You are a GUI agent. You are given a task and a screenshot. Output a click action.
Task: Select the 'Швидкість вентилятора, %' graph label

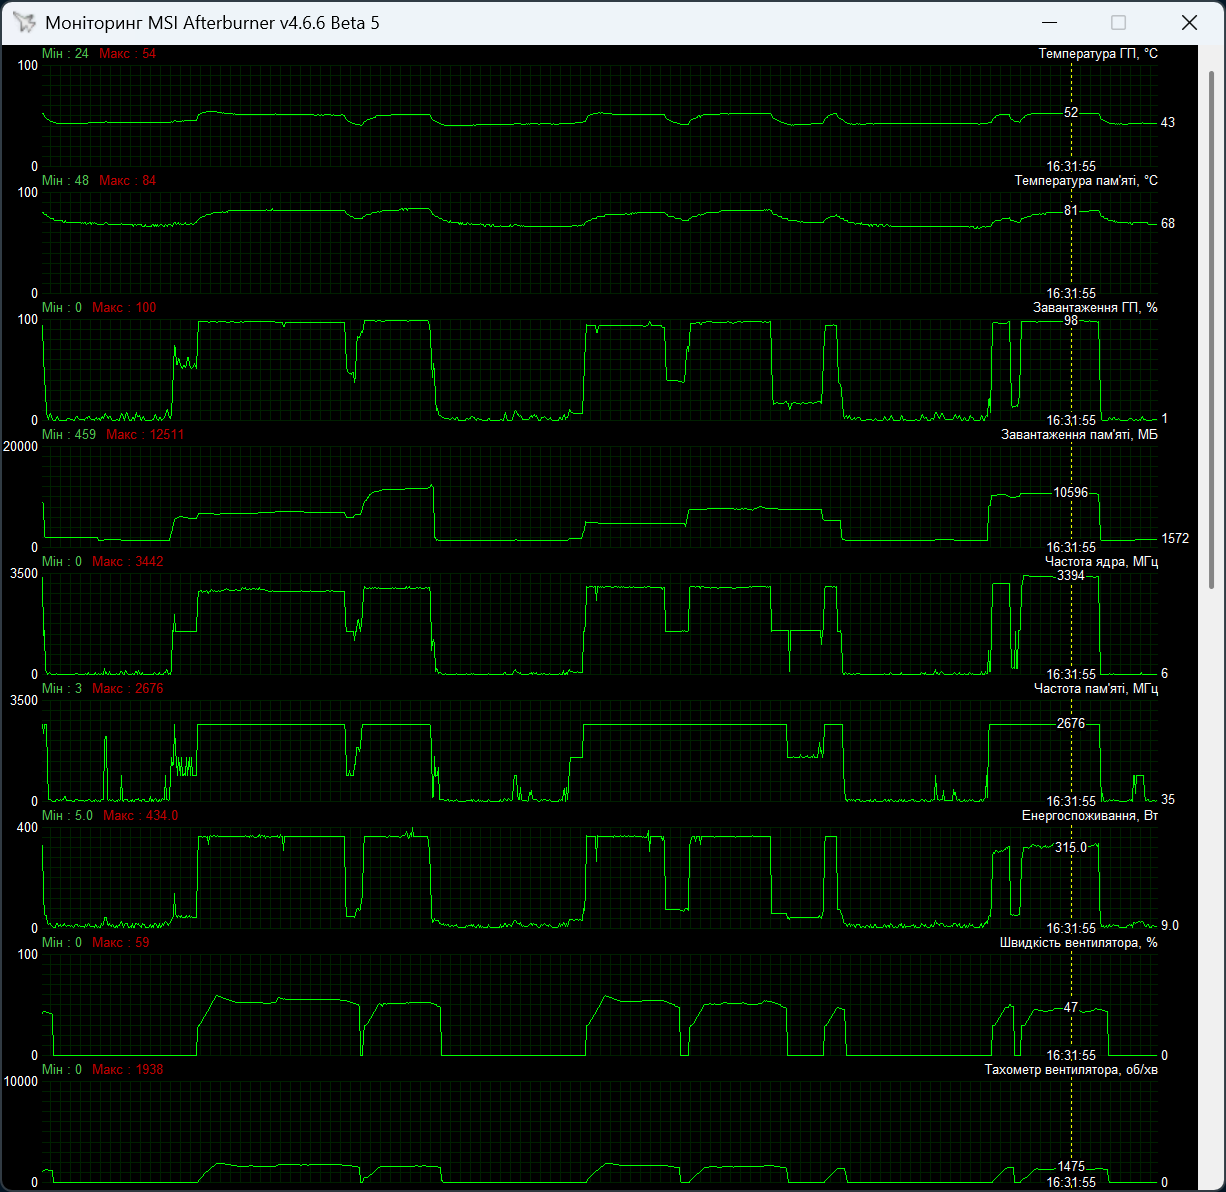[1079, 942]
